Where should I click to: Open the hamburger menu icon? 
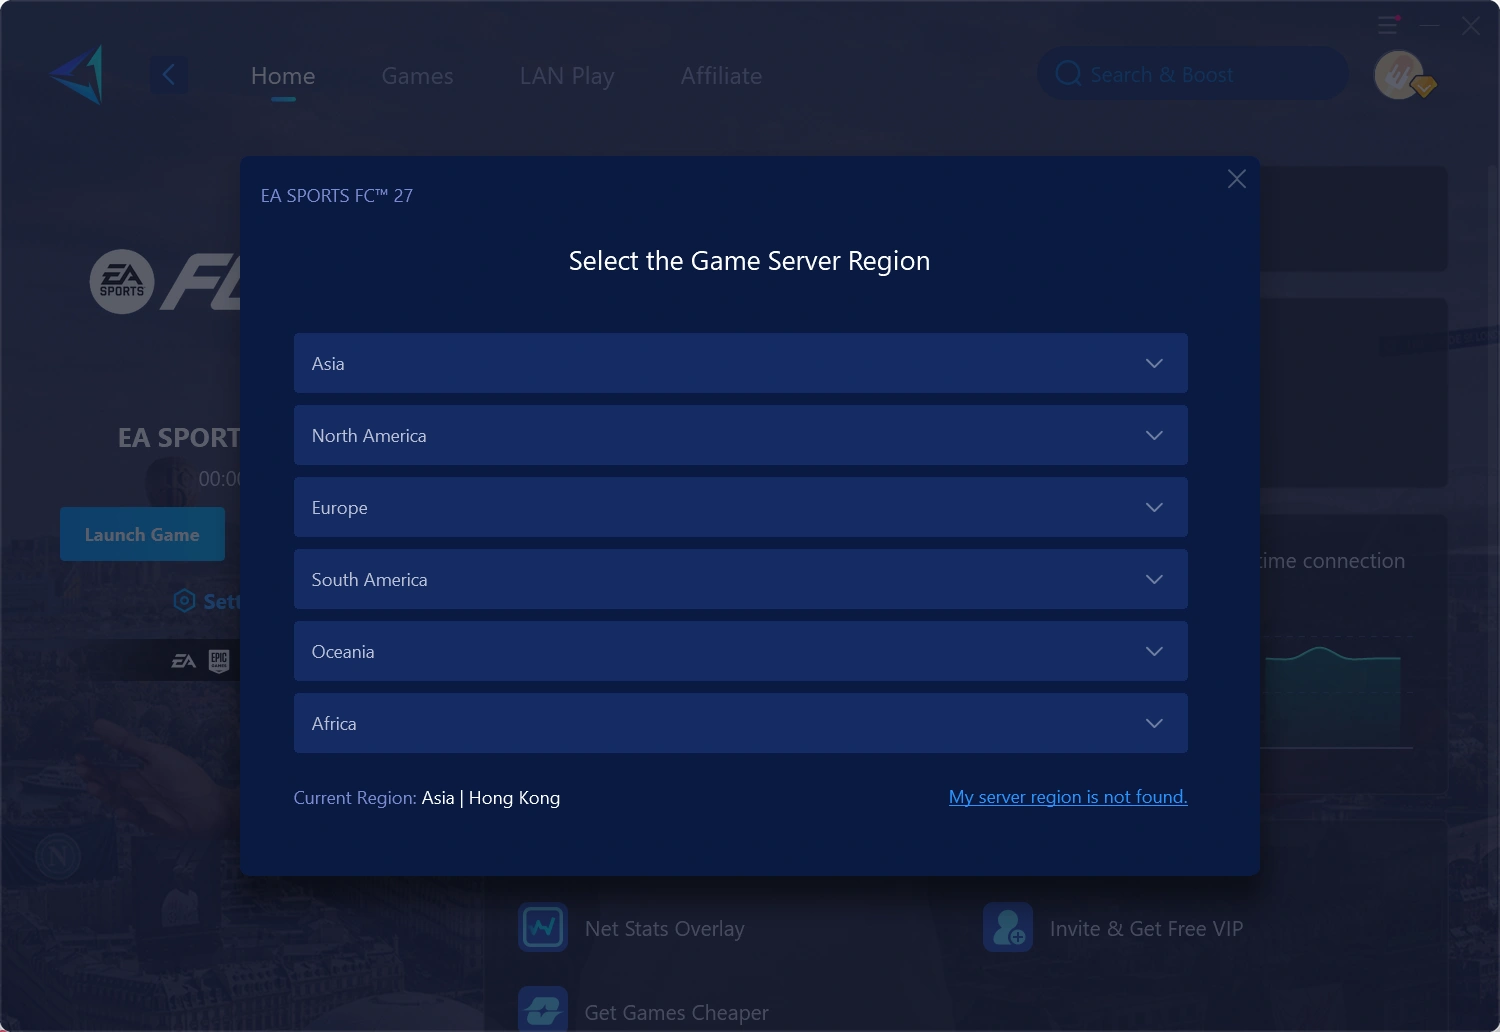pos(1387,25)
